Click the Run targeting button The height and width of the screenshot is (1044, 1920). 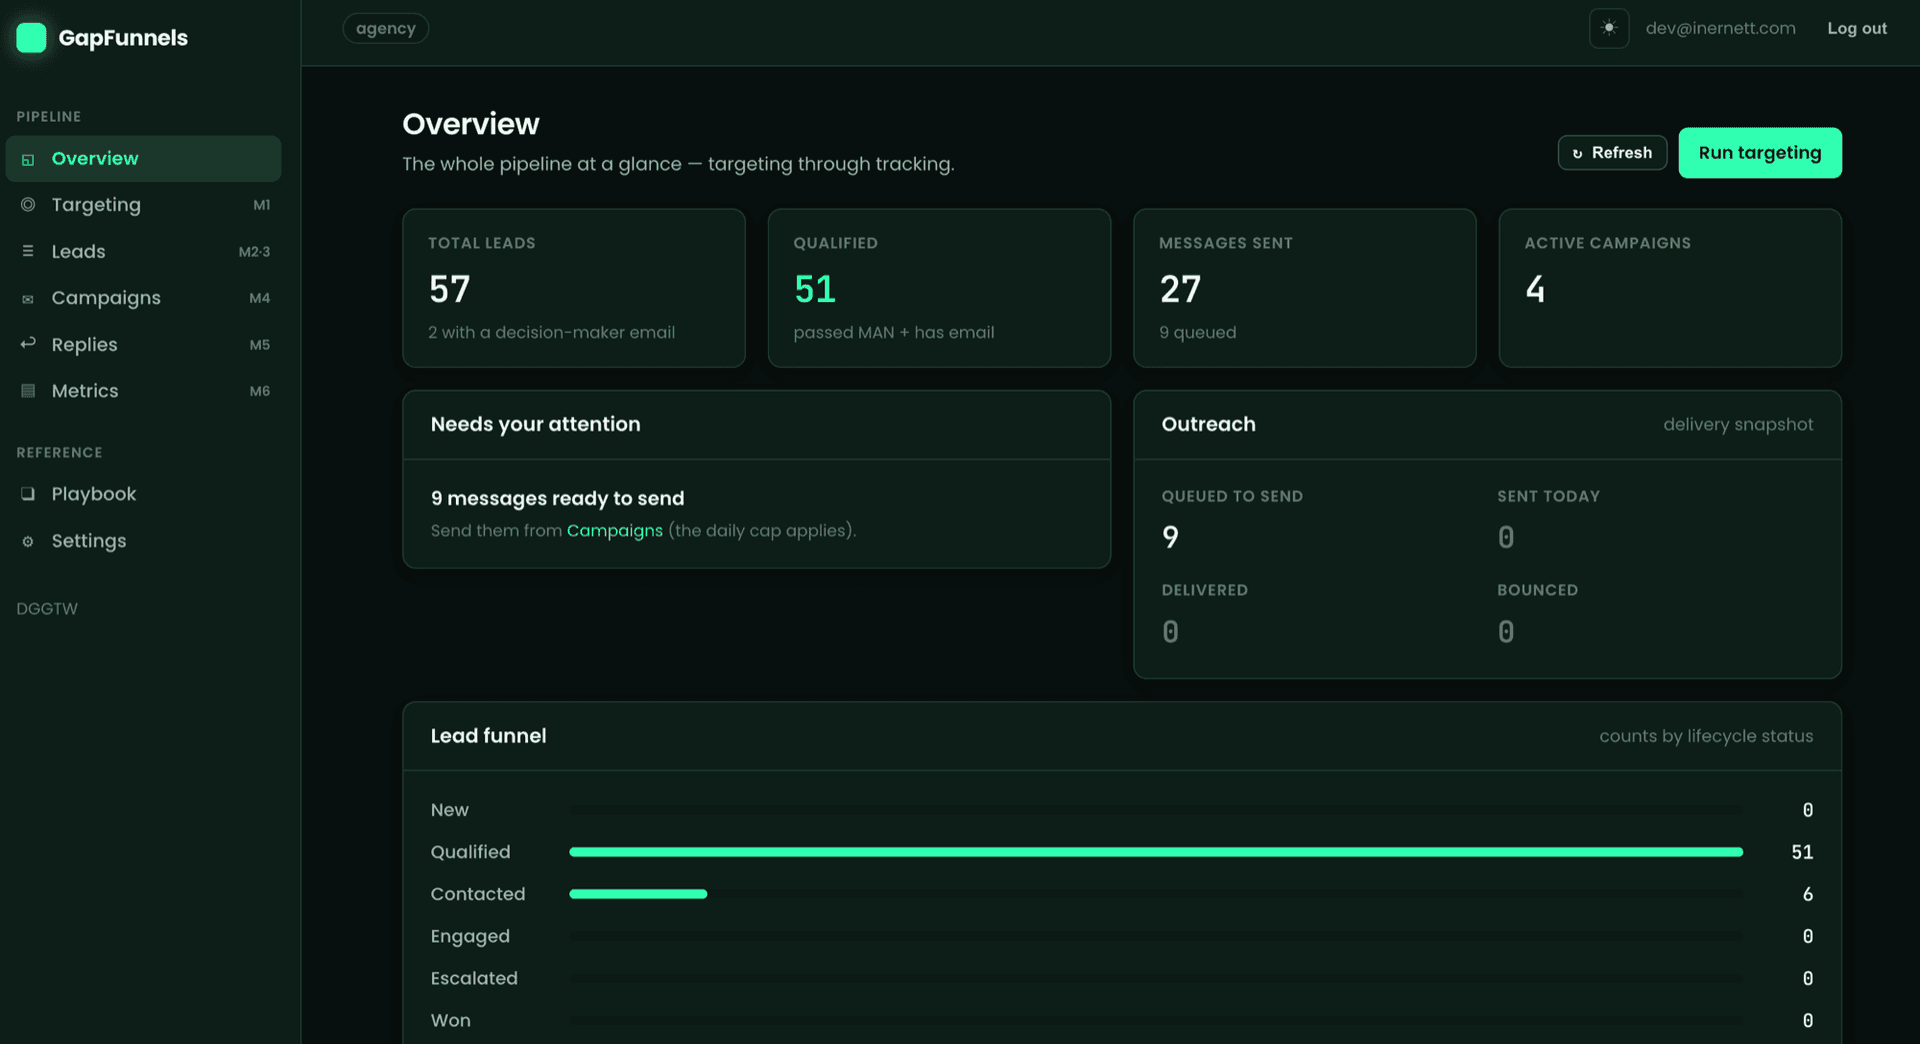tap(1760, 153)
